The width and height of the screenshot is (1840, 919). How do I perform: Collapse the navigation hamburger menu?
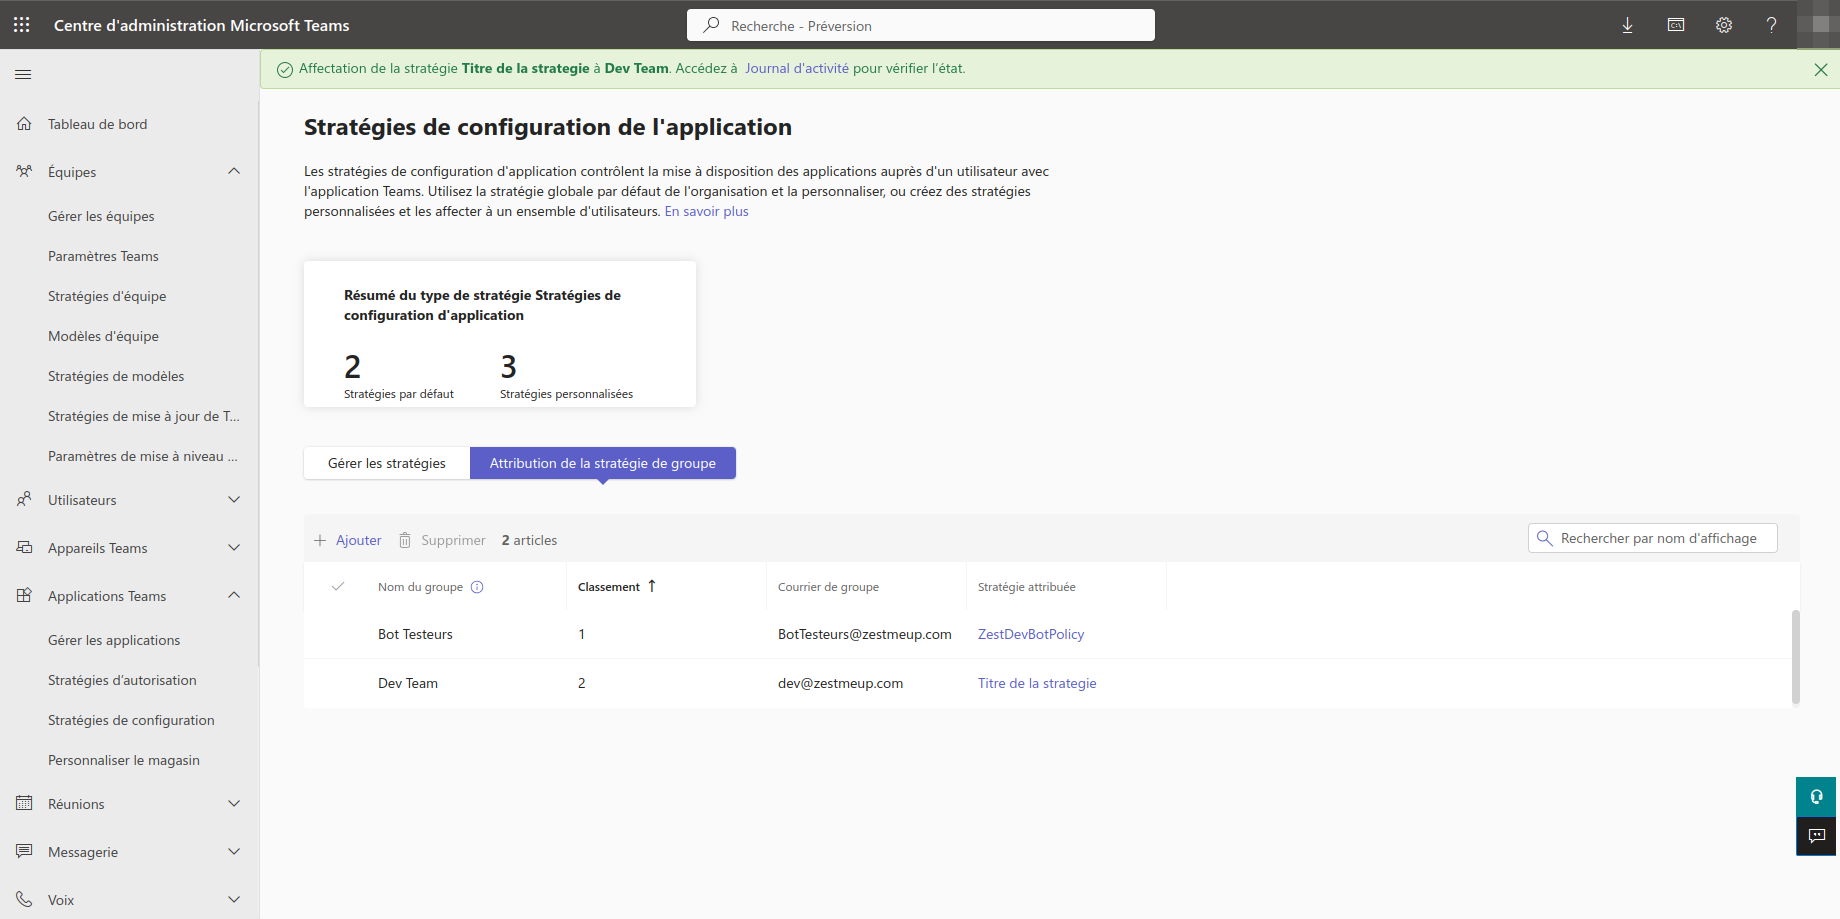point(23,74)
